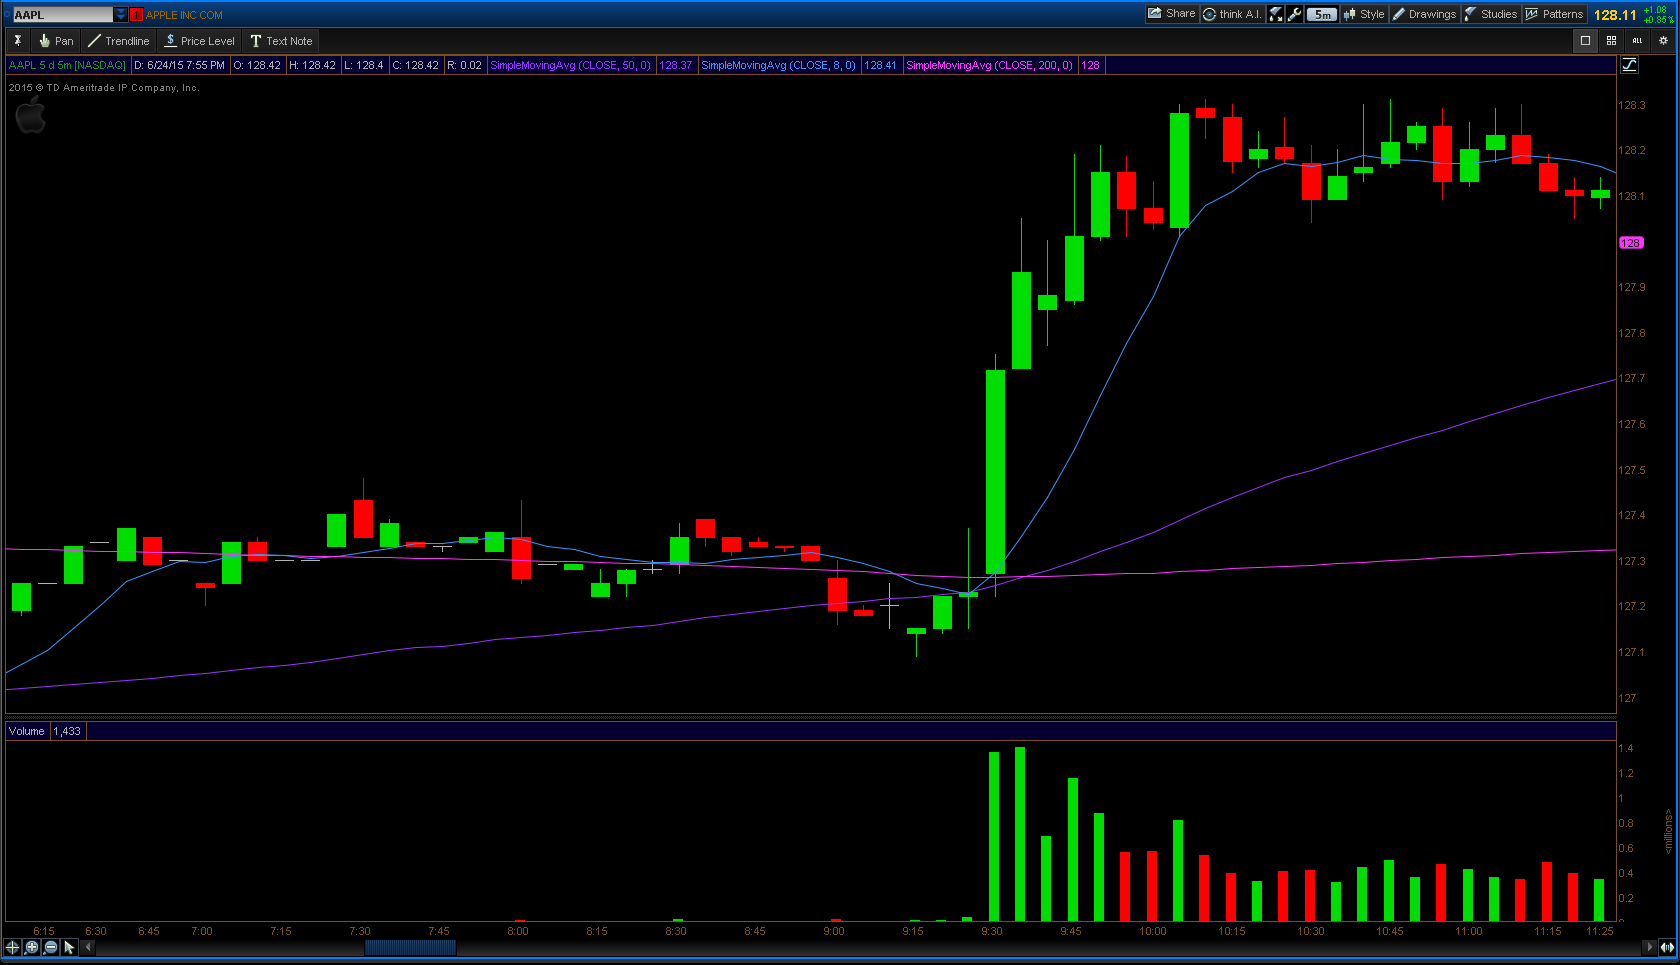This screenshot has height=965, width=1680.
Task: Click SimpleMovingAvg (CLOSE, 50, 0) label
Action: coord(570,65)
